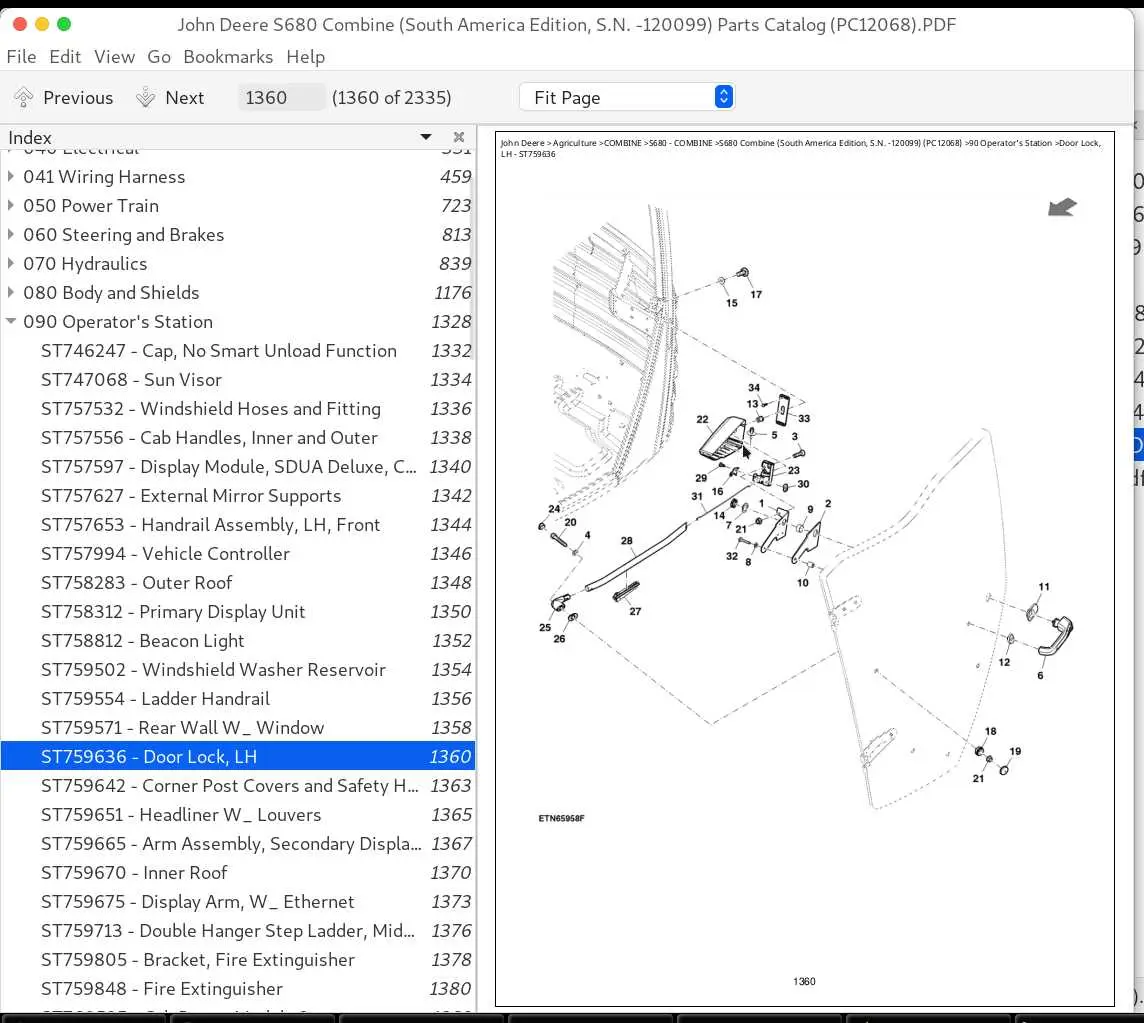Click the Previous page arrow icon
1144x1023 pixels.
23,97
